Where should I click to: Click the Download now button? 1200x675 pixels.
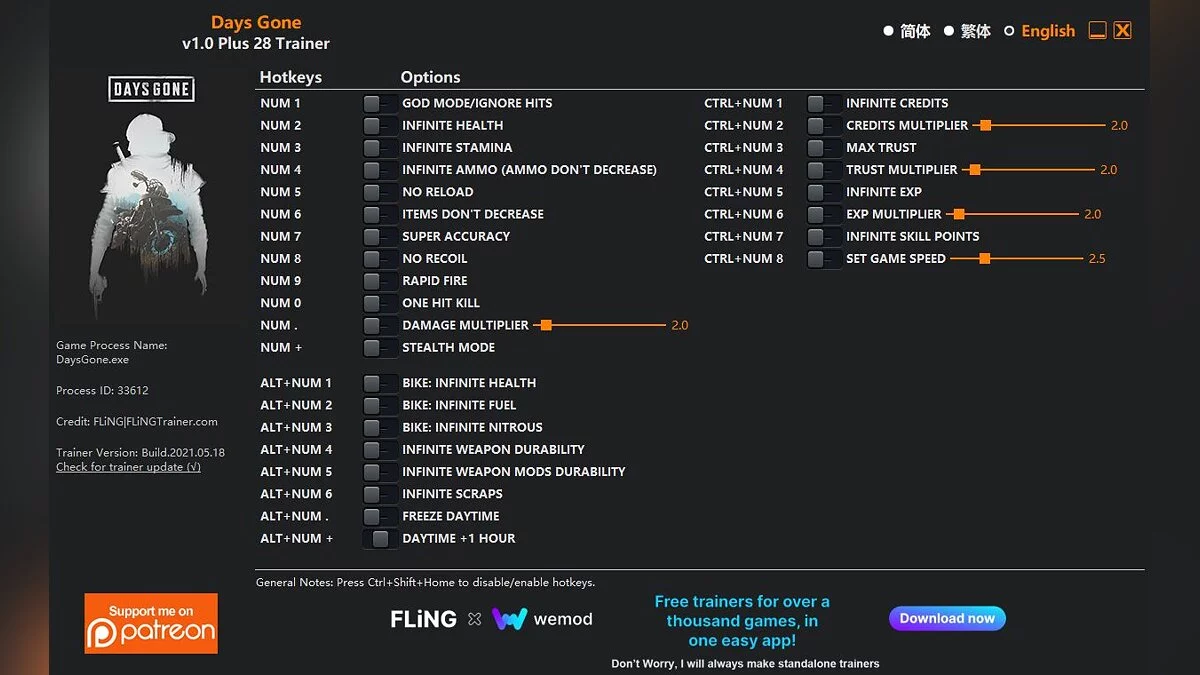[x=947, y=618]
